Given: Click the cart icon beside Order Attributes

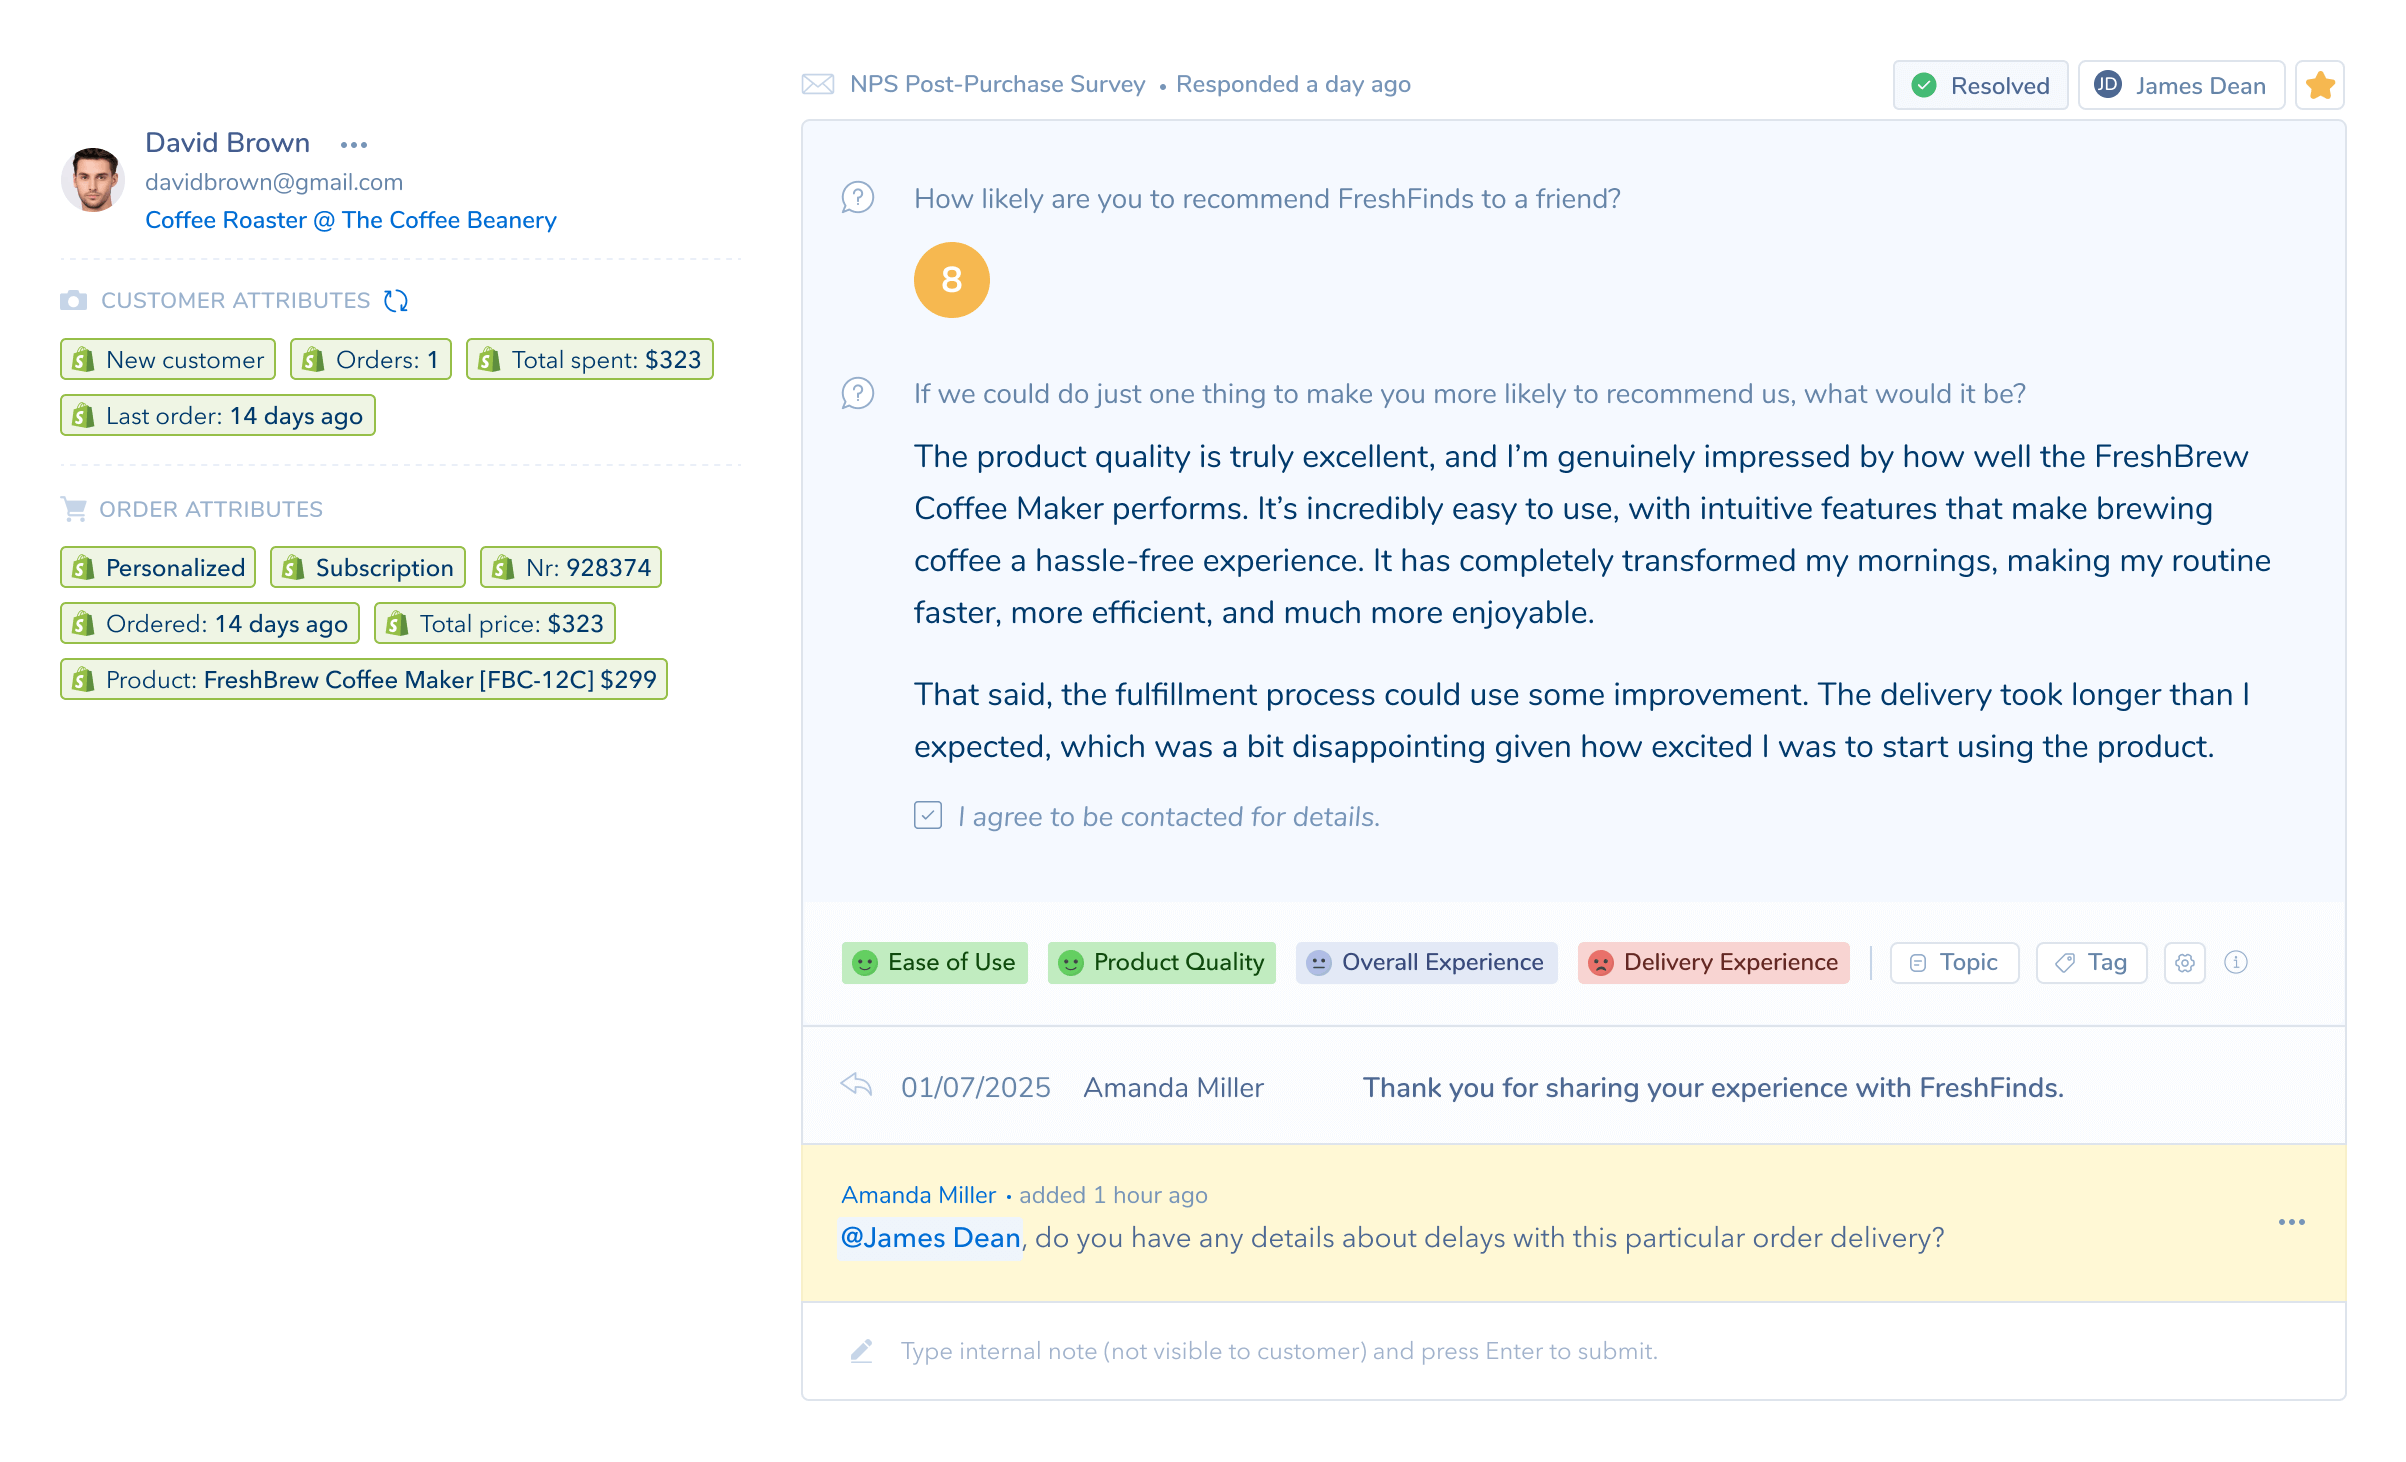Looking at the screenshot, I should coord(74,508).
